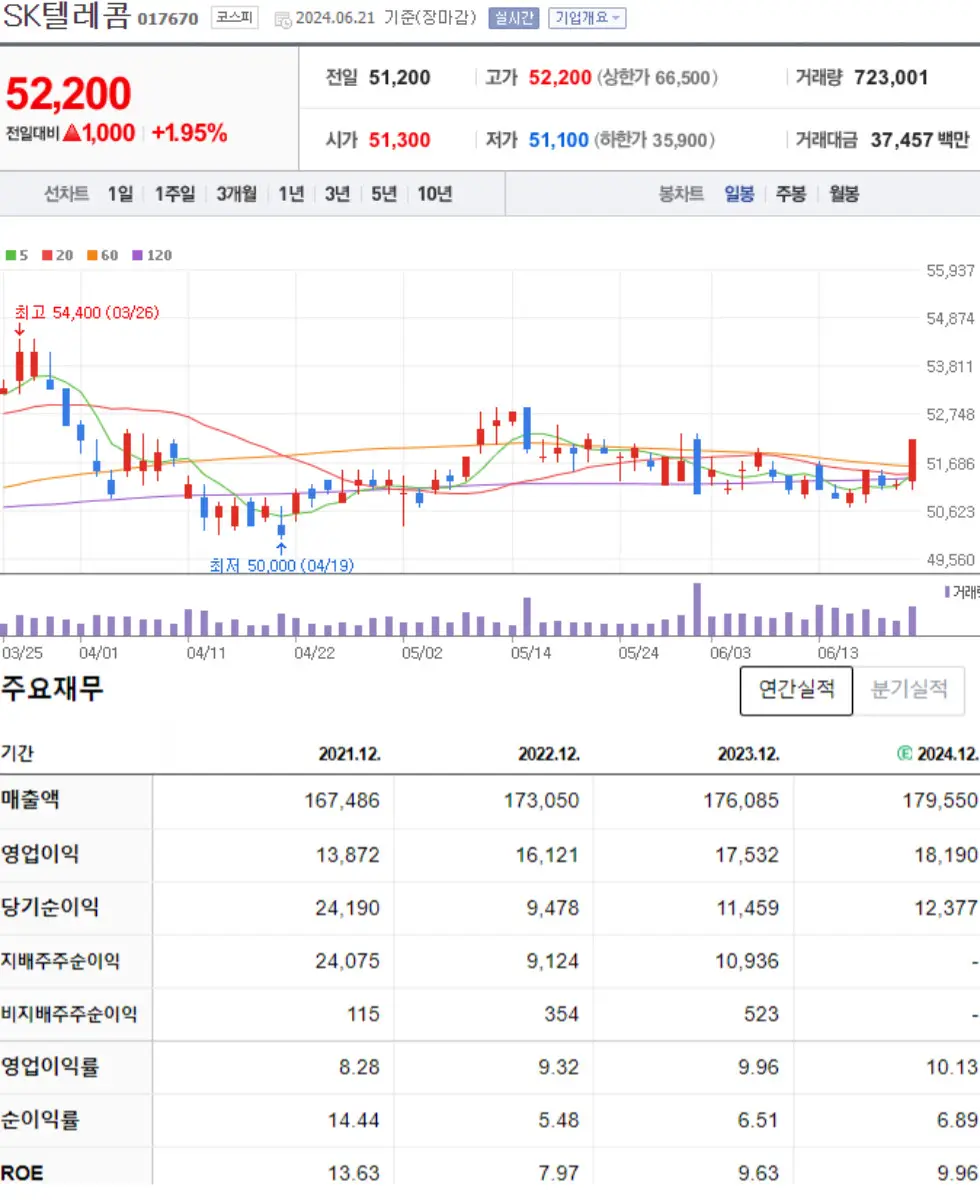Image resolution: width=980 pixels, height=1200 pixels.
Task: Click the 05/14 date on chart axis
Action: click(x=531, y=652)
